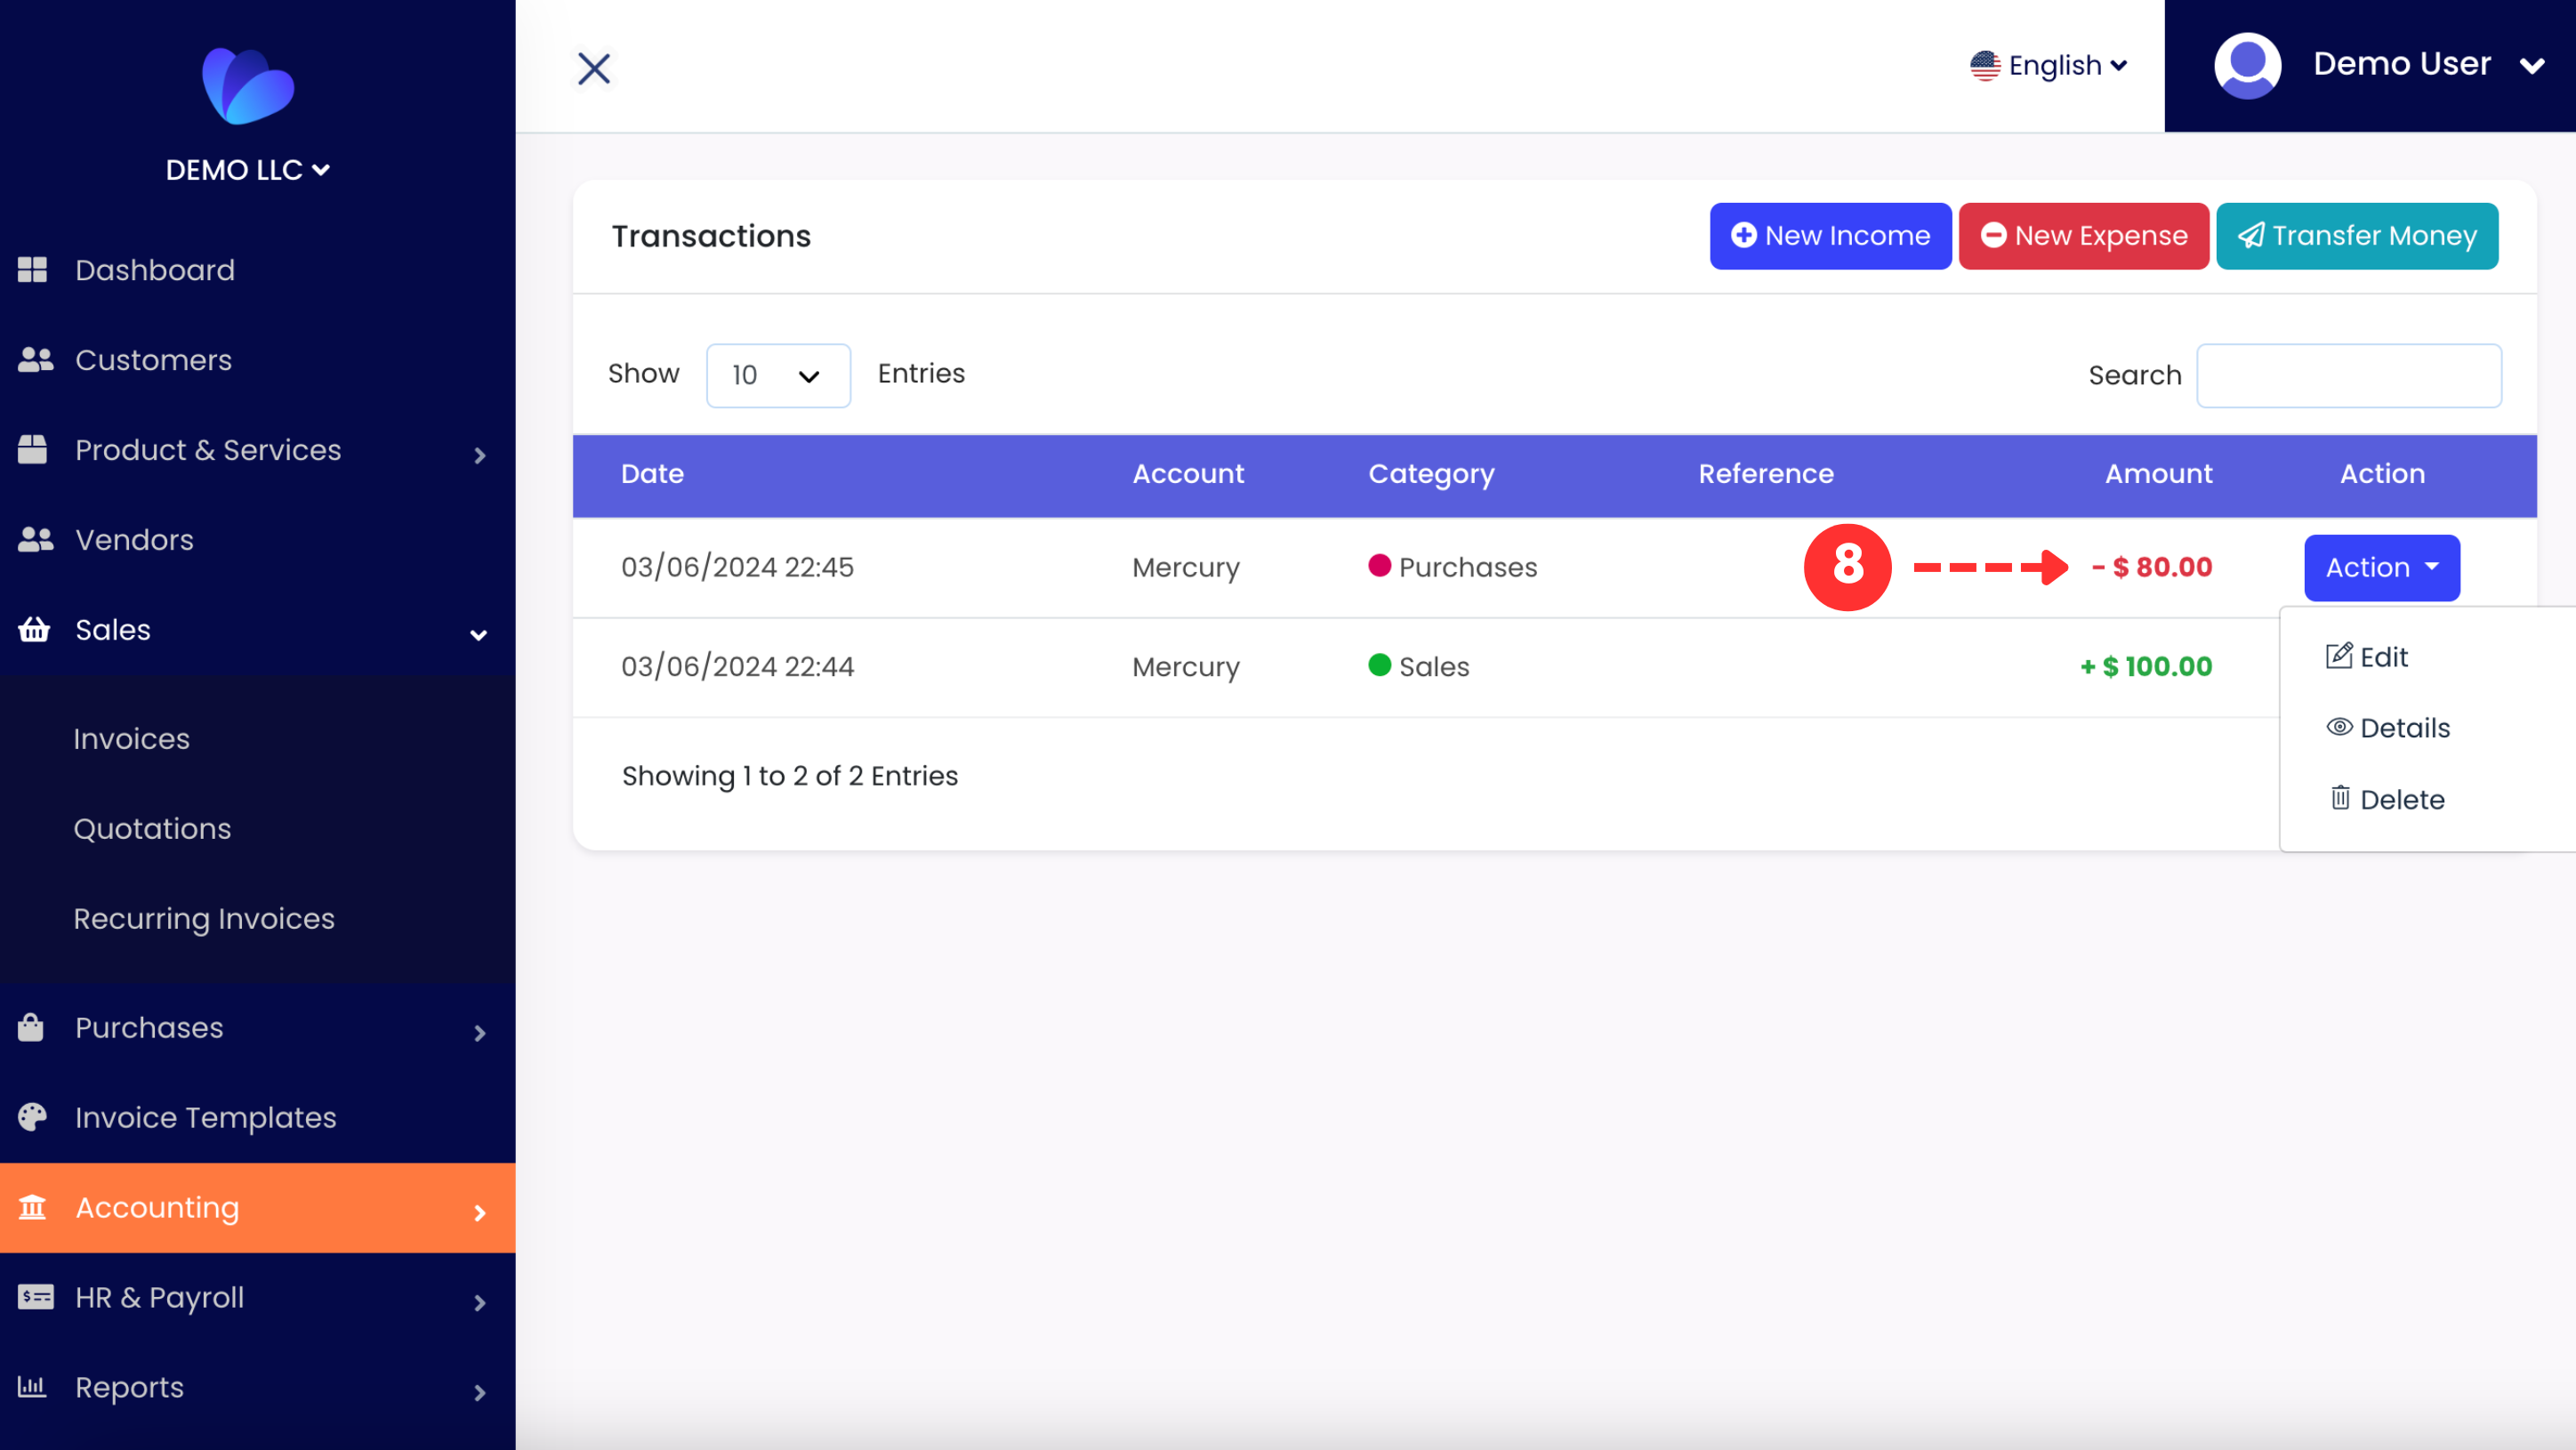Expand Product & Services chevron
Image resolution: width=2576 pixels, height=1450 pixels.
(x=480, y=455)
